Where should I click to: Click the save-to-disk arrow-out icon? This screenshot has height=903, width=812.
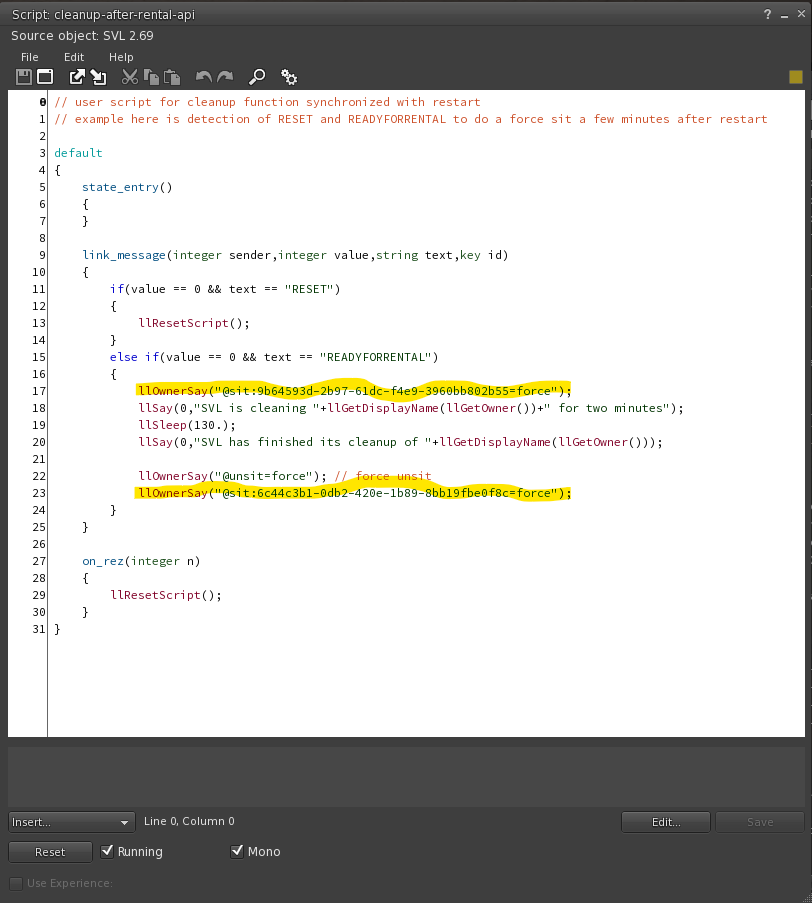77,77
